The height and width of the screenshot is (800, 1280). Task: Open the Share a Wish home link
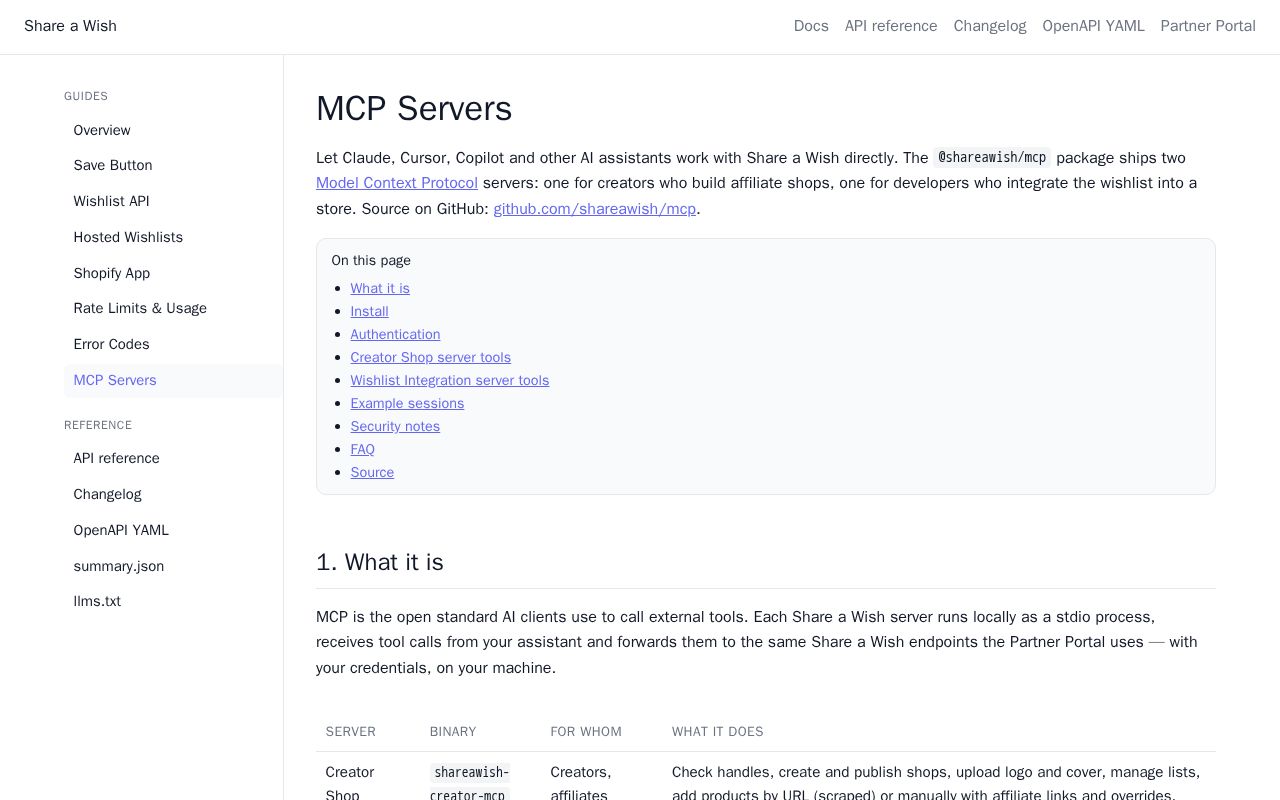(x=70, y=26)
